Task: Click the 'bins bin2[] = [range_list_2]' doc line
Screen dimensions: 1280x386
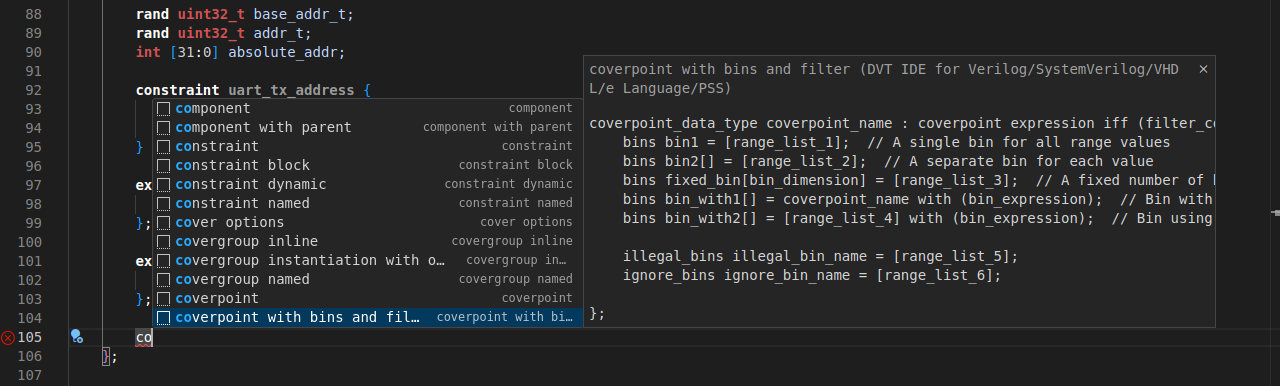Action: pyautogui.click(x=888, y=161)
